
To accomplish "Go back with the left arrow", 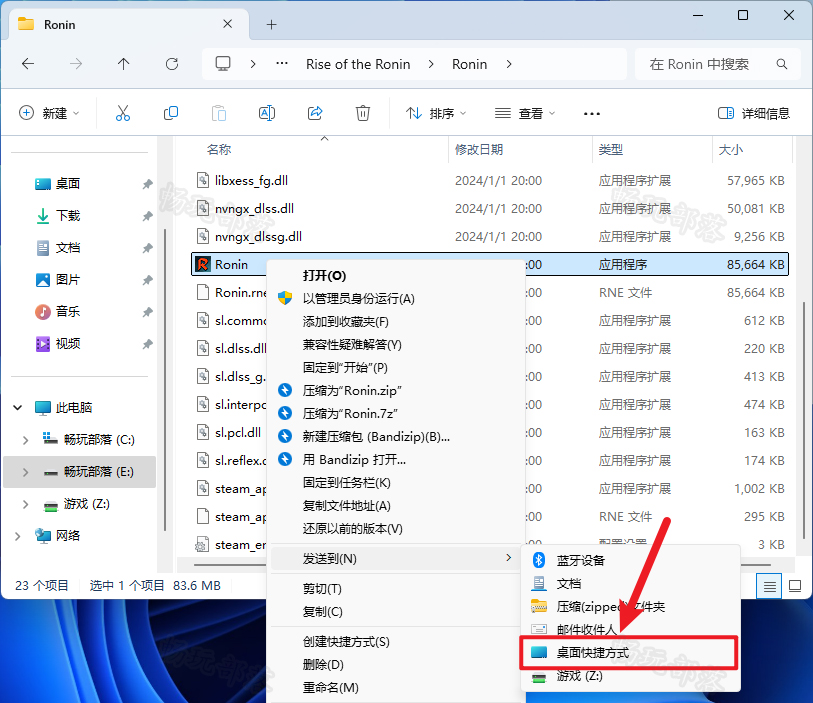I will coord(28,64).
